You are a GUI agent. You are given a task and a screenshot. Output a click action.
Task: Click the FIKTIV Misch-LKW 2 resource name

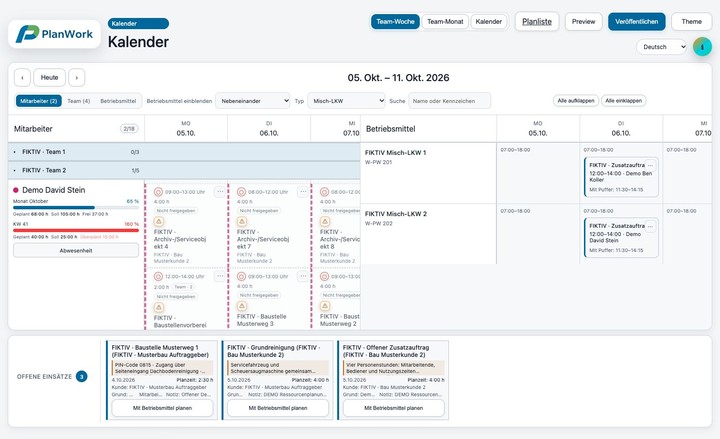coord(396,214)
